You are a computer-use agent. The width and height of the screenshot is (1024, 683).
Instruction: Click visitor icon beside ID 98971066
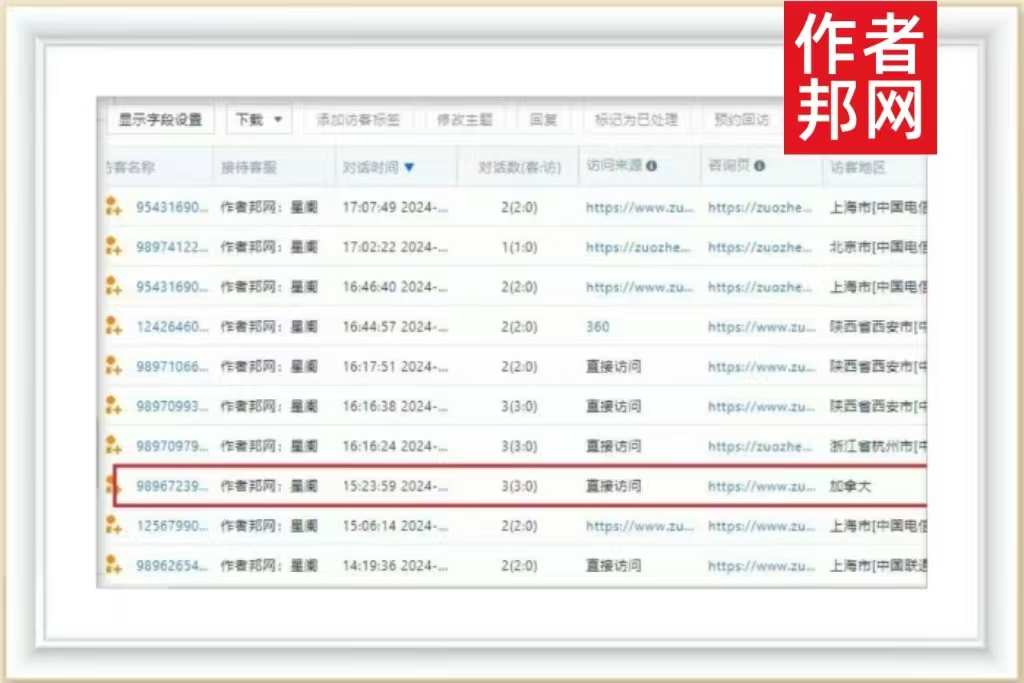113,366
